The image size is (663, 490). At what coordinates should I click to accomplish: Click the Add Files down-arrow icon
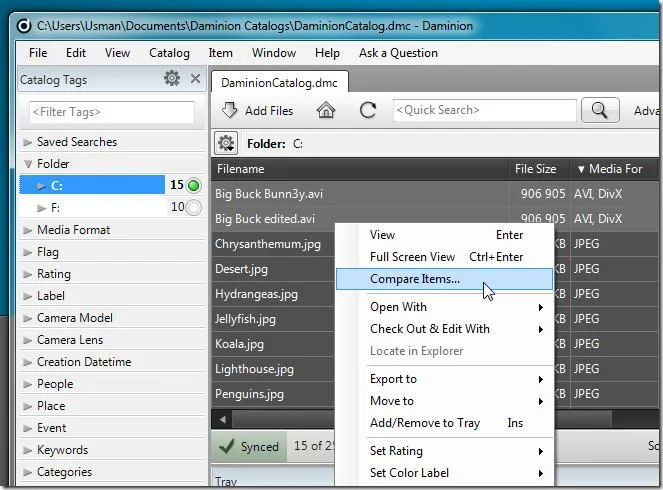230,110
